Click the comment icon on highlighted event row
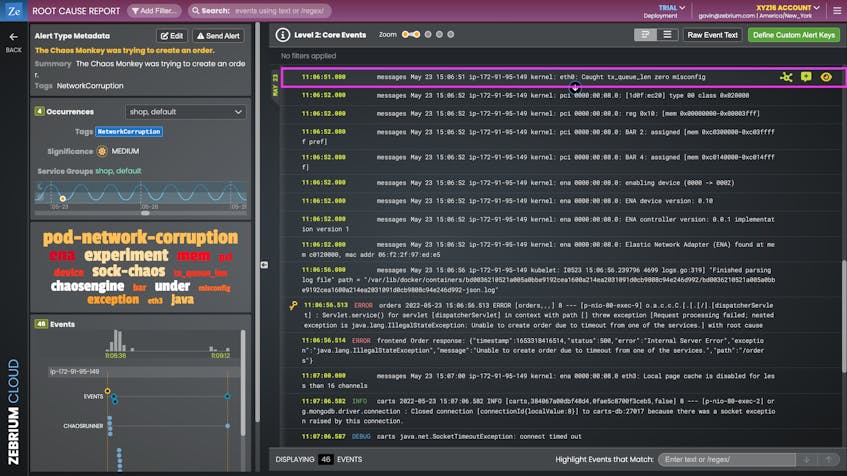The width and height of the screenshot is (847, 476). (806, 77)
